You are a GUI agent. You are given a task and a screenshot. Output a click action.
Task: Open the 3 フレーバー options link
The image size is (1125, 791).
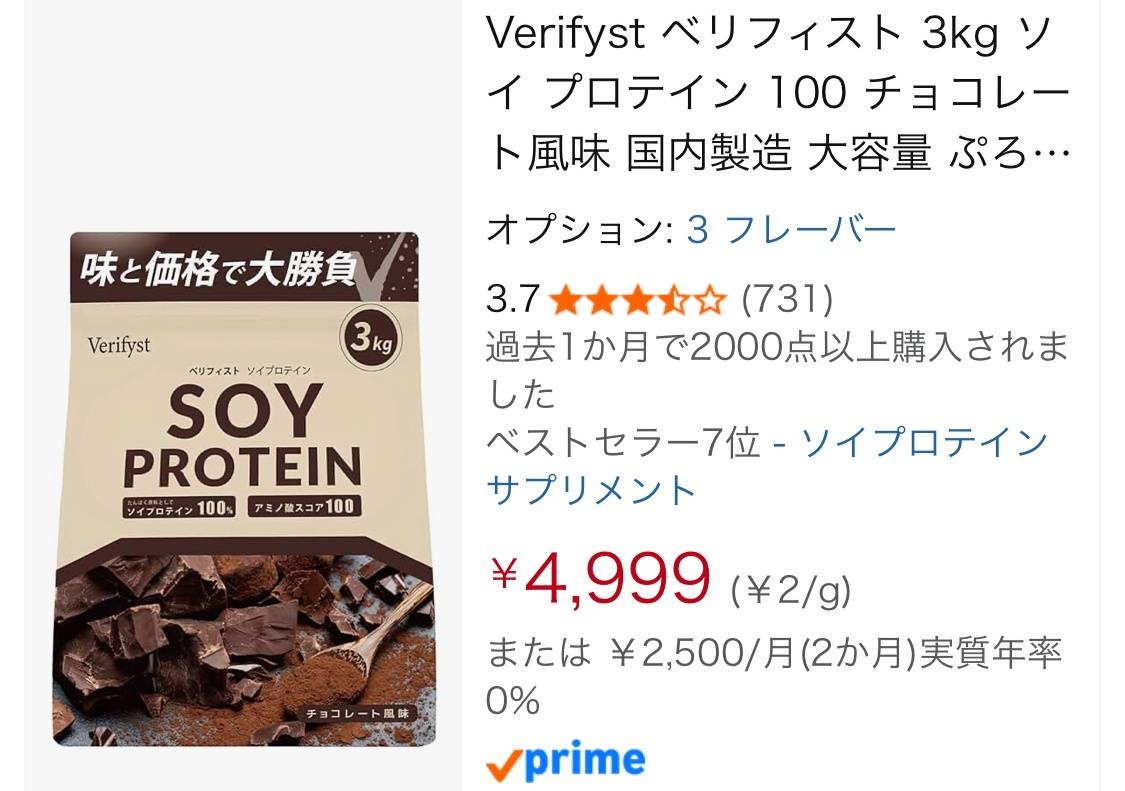click(x=791, y=230)
